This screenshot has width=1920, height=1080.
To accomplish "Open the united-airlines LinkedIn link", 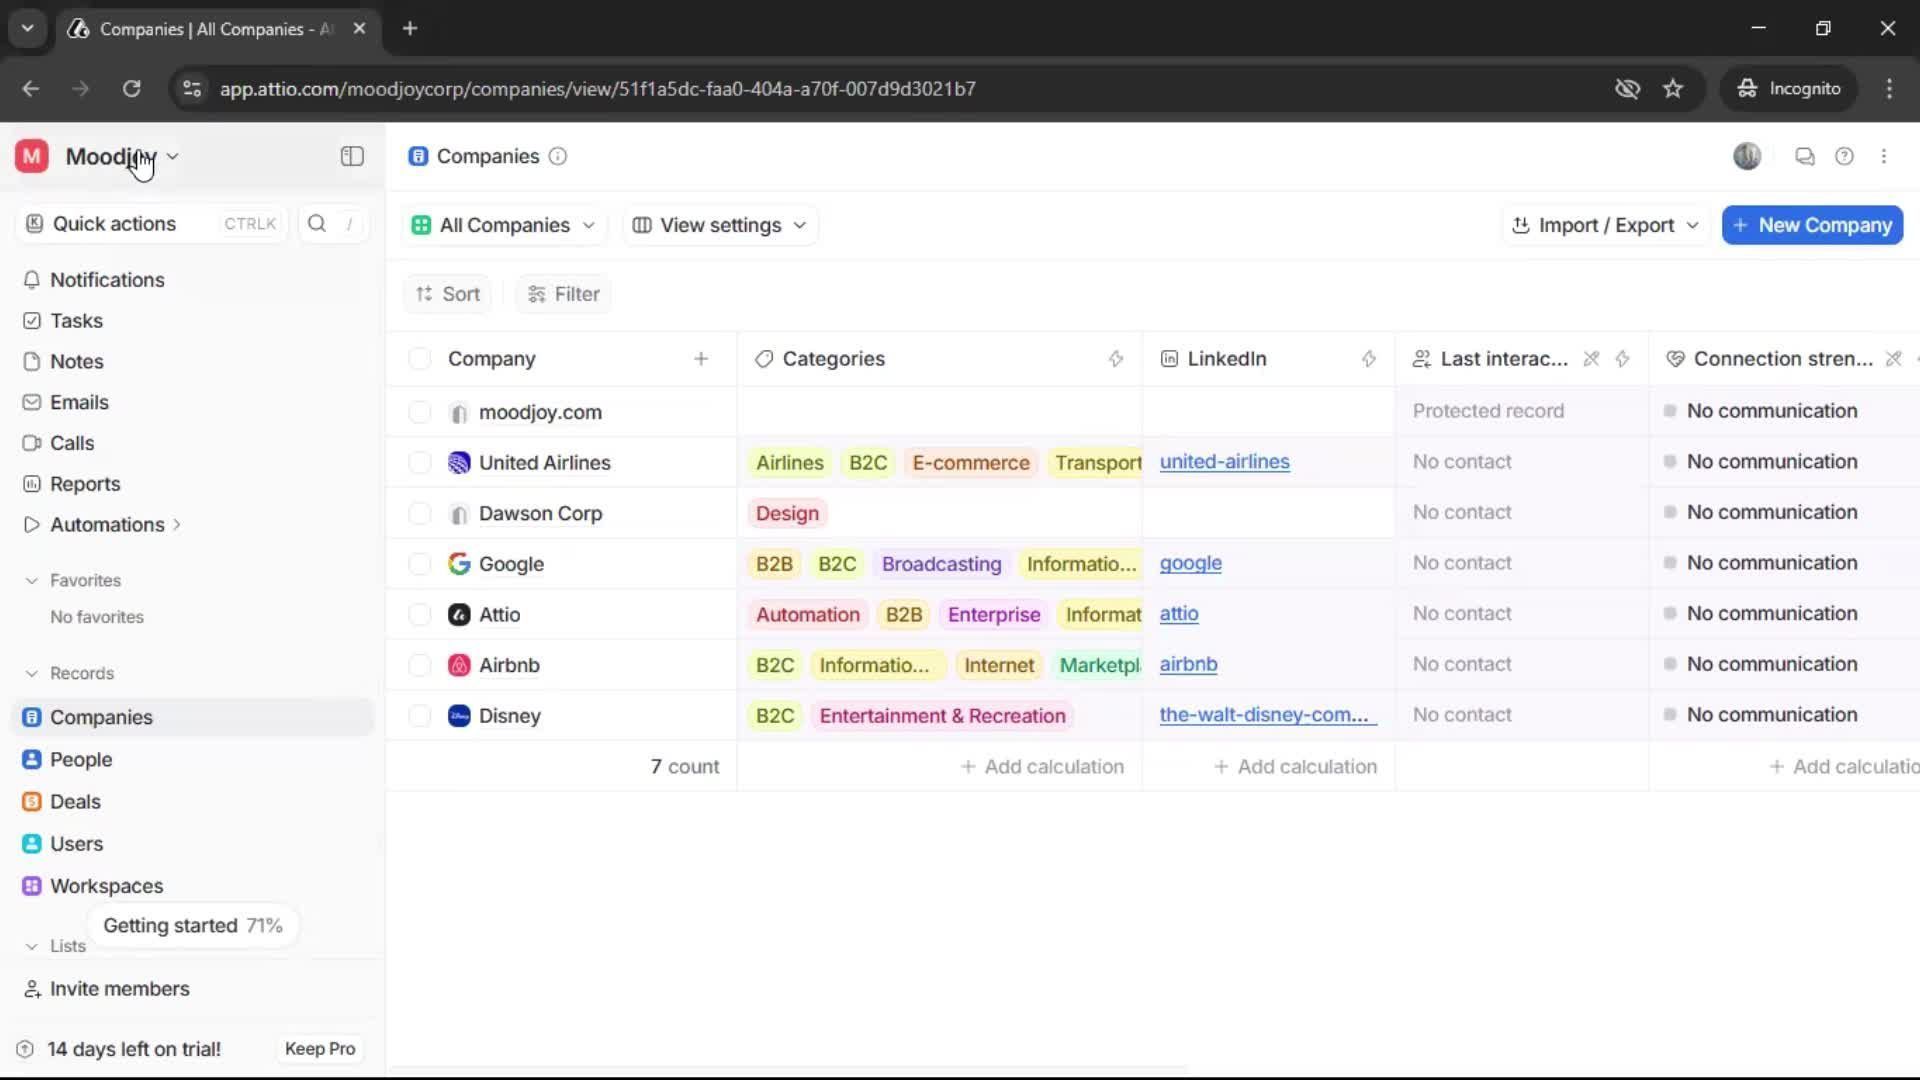I will click(1224, 462).
